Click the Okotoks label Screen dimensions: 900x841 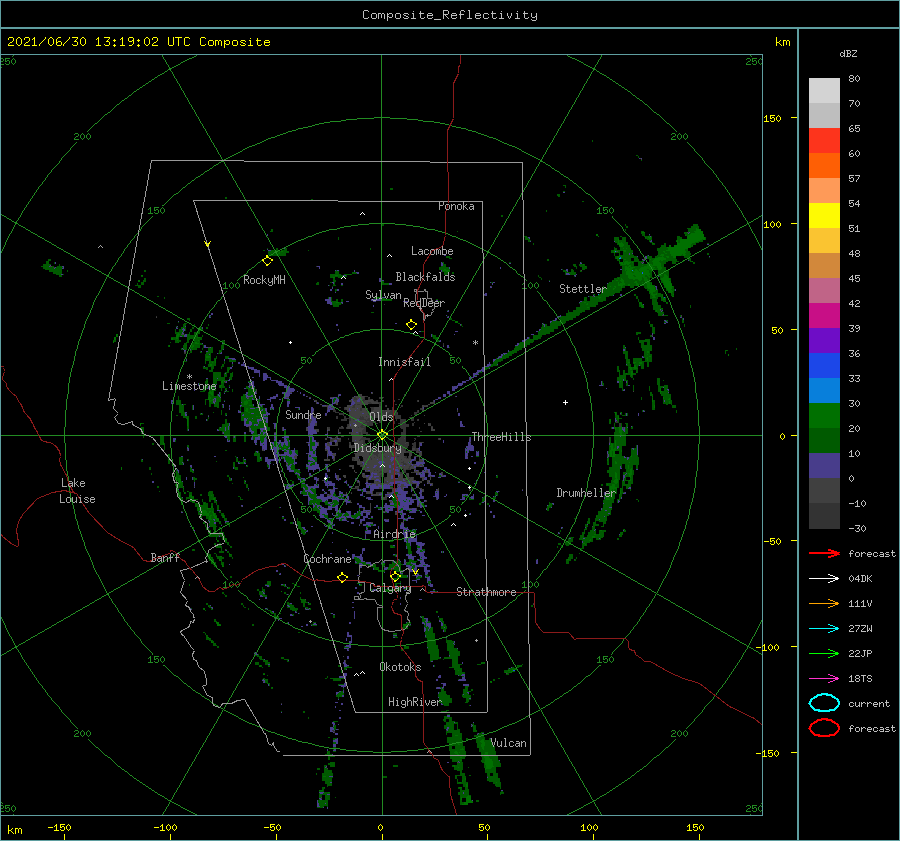(x=400, y=667)
